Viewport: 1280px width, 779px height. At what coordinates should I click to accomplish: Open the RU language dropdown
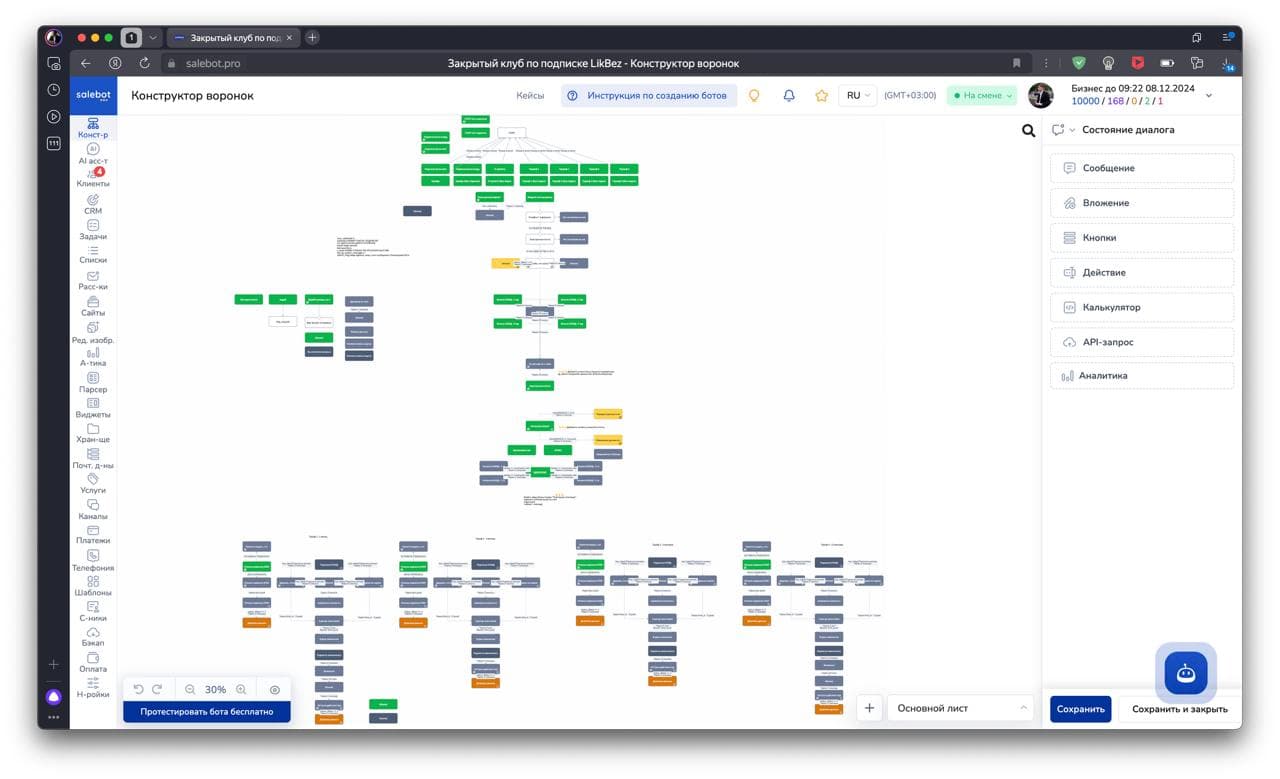coord(858,96)
